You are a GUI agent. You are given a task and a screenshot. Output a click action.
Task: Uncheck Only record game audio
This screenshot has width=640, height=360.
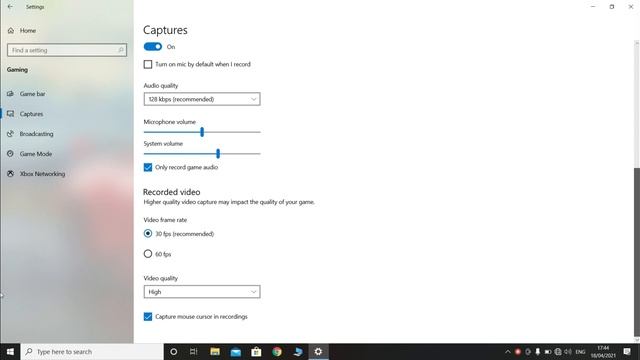click(x=148, y=167)
